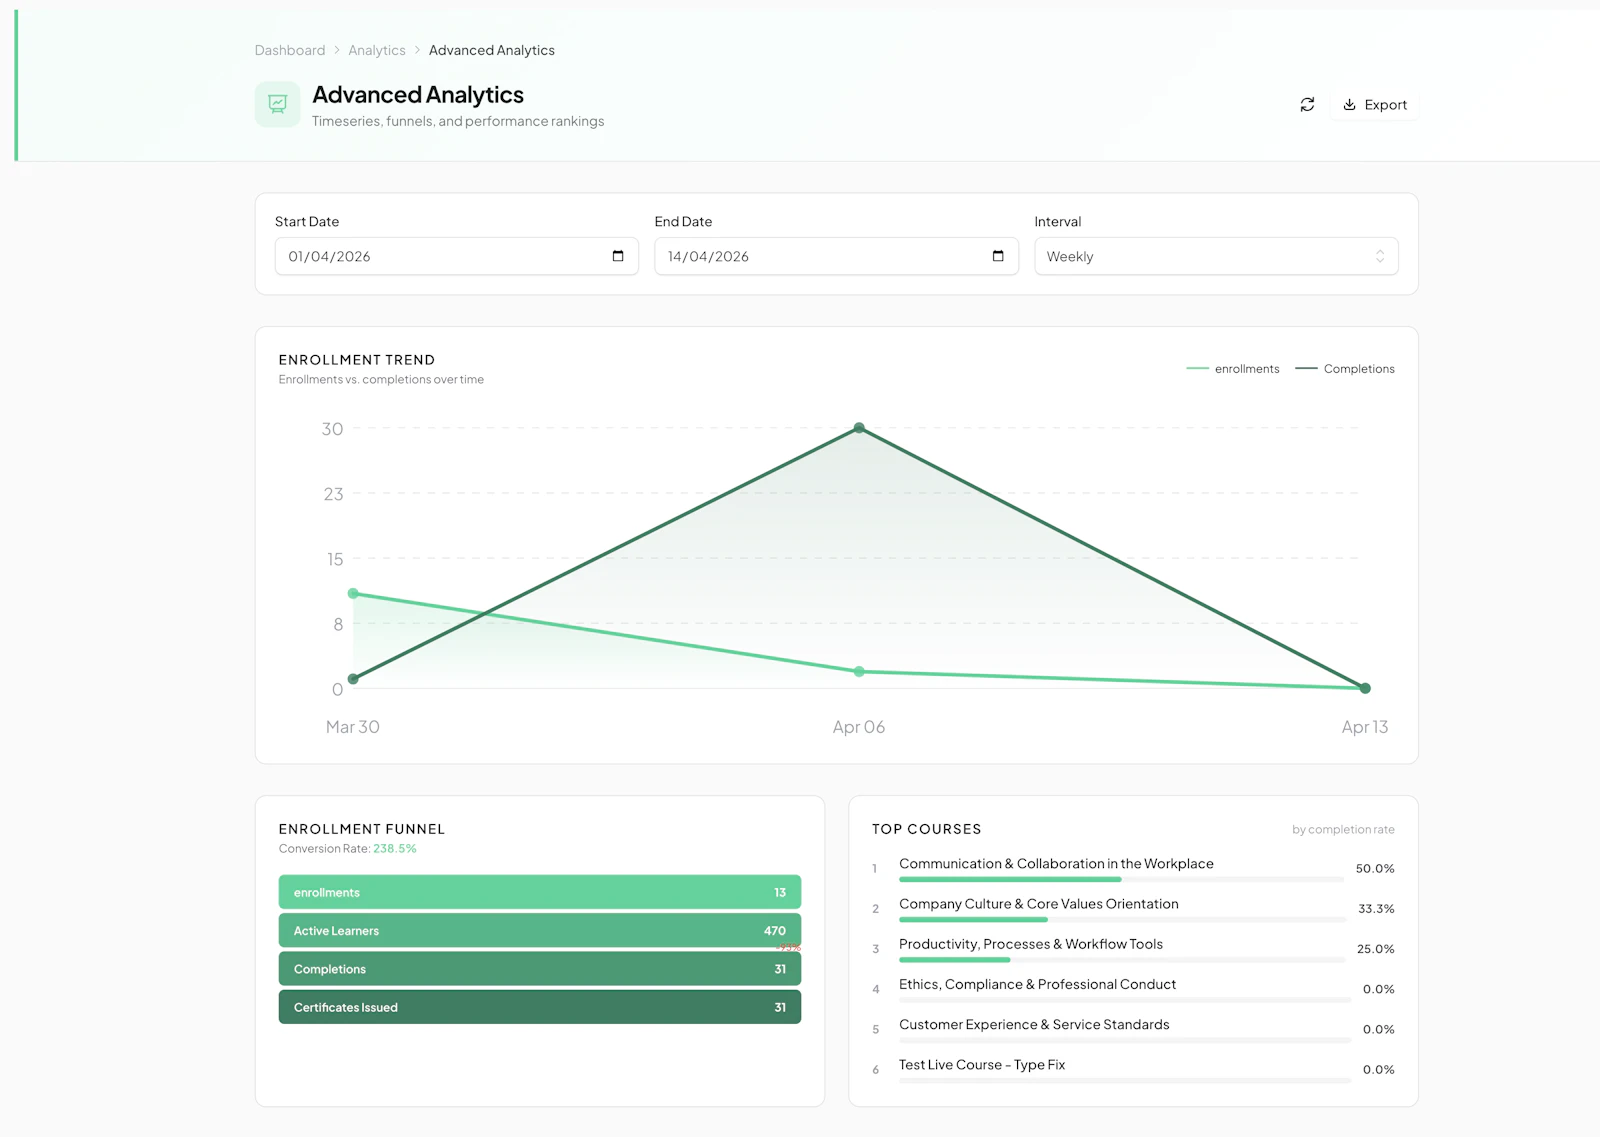Viewport: 1600px width, 1137px height.
Task: Expand the Top Courses sorting option
Action: 1341,829
